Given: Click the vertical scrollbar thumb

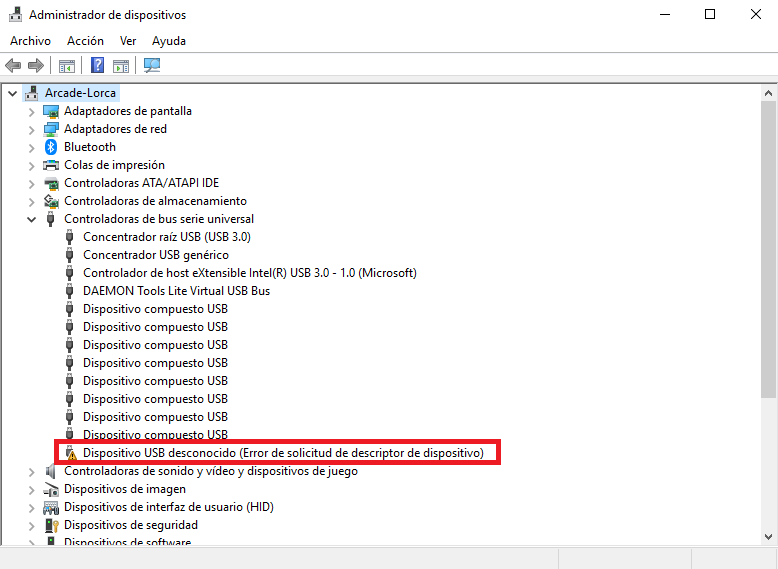Looking at the screenshot, I should (x=768, y=249).
